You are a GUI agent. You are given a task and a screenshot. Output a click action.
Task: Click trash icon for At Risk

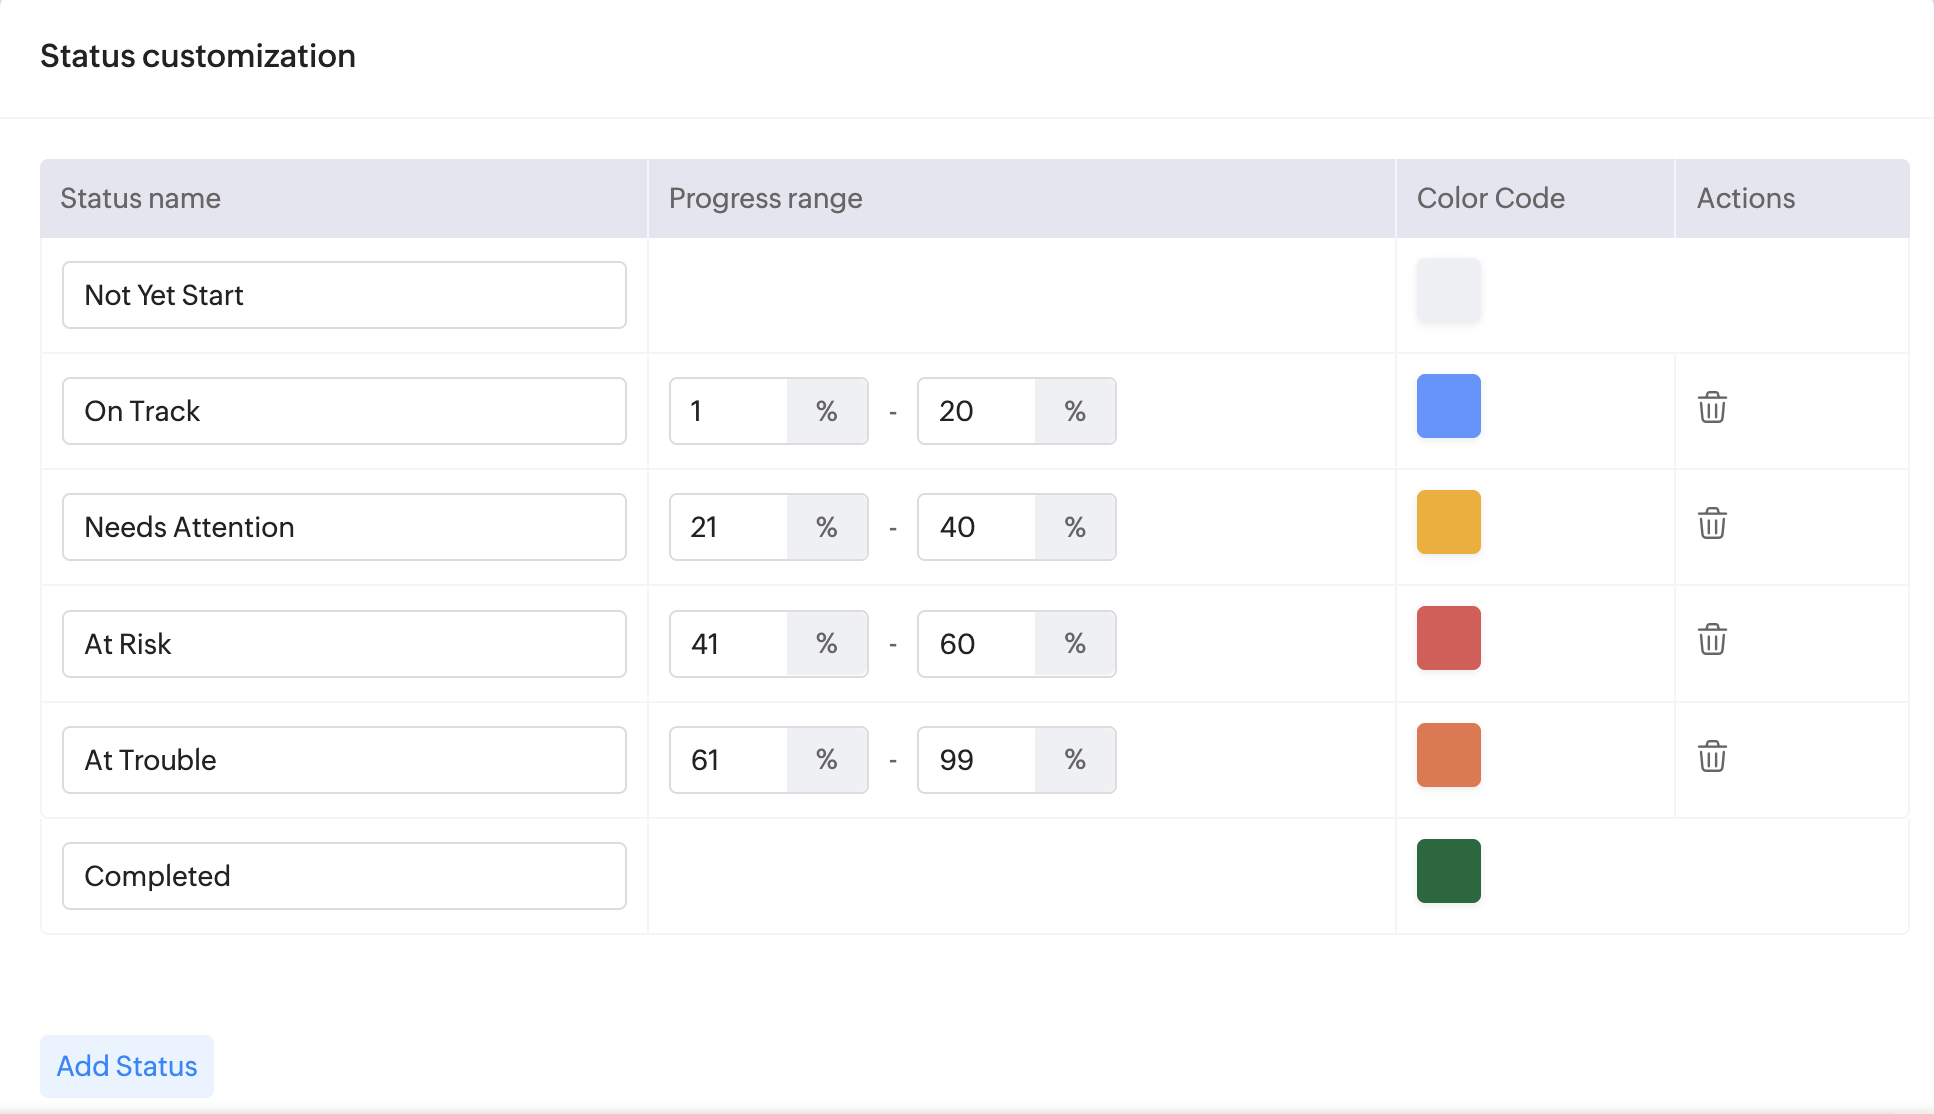1712,640
